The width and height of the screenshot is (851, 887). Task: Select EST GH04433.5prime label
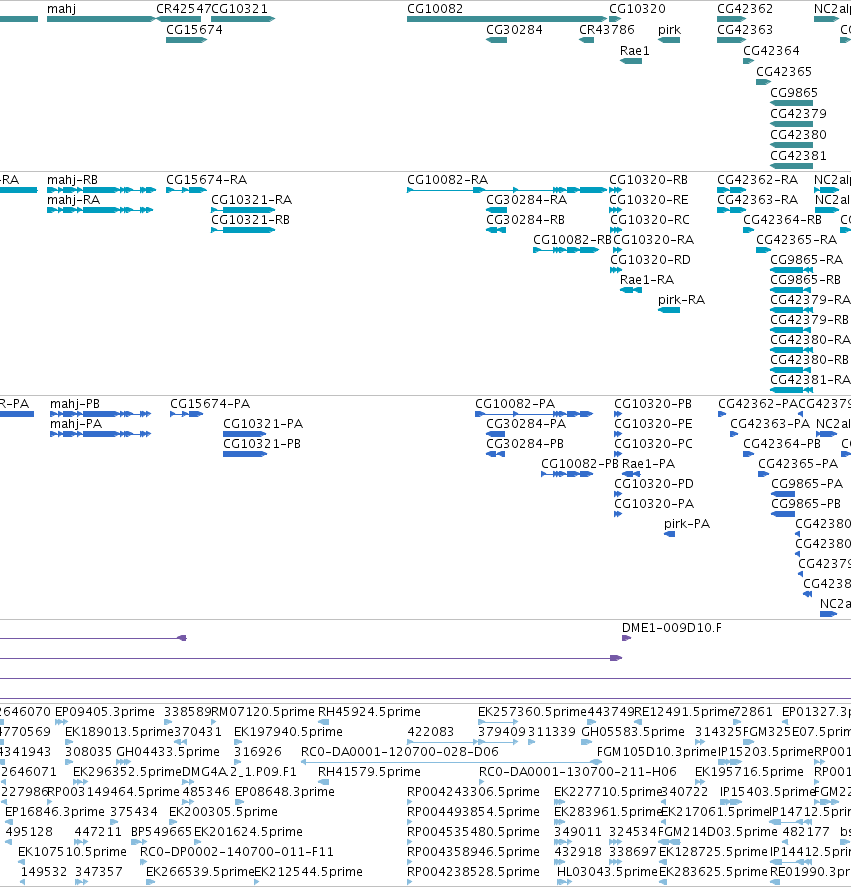click(167, 751)
